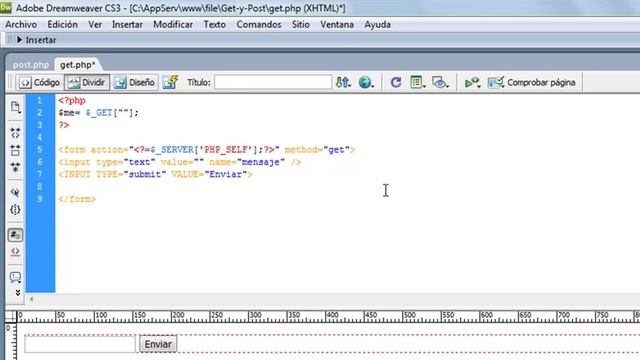Open the Sitio menu
The width and height of the screenshot is (640, 360).
301,24
